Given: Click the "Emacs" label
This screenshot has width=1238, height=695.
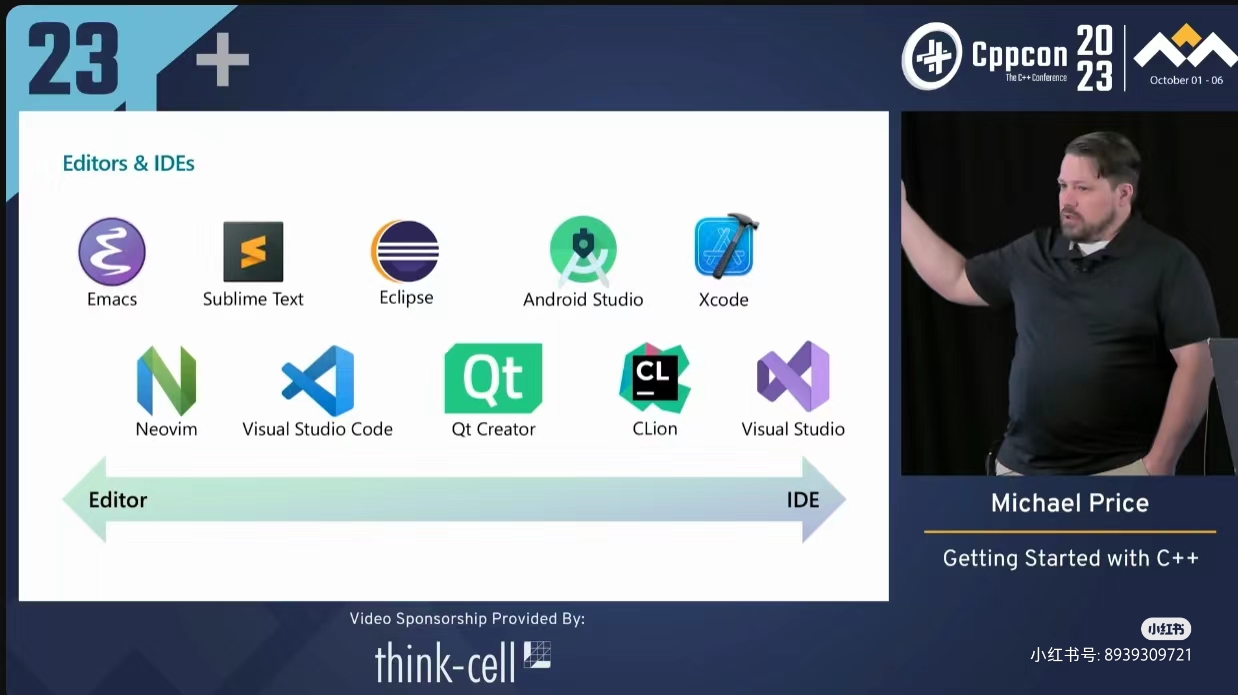Looking at the screenshot, I should (112, 299).
